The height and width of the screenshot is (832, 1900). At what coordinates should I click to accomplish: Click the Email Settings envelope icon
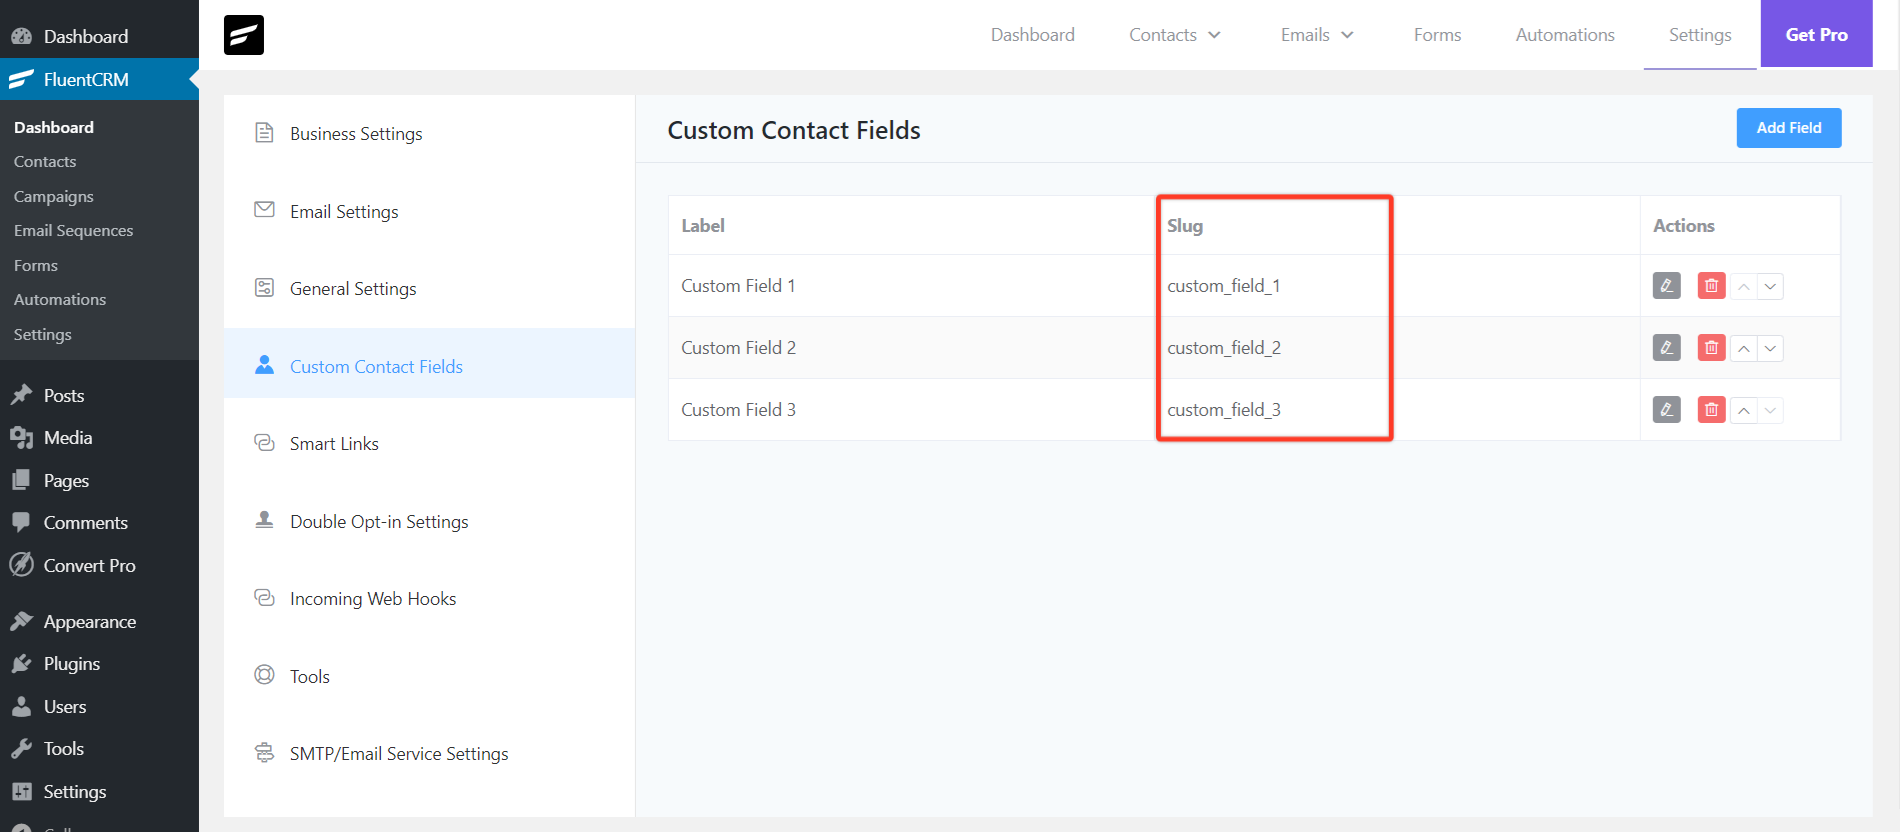[x=264, y=210]
